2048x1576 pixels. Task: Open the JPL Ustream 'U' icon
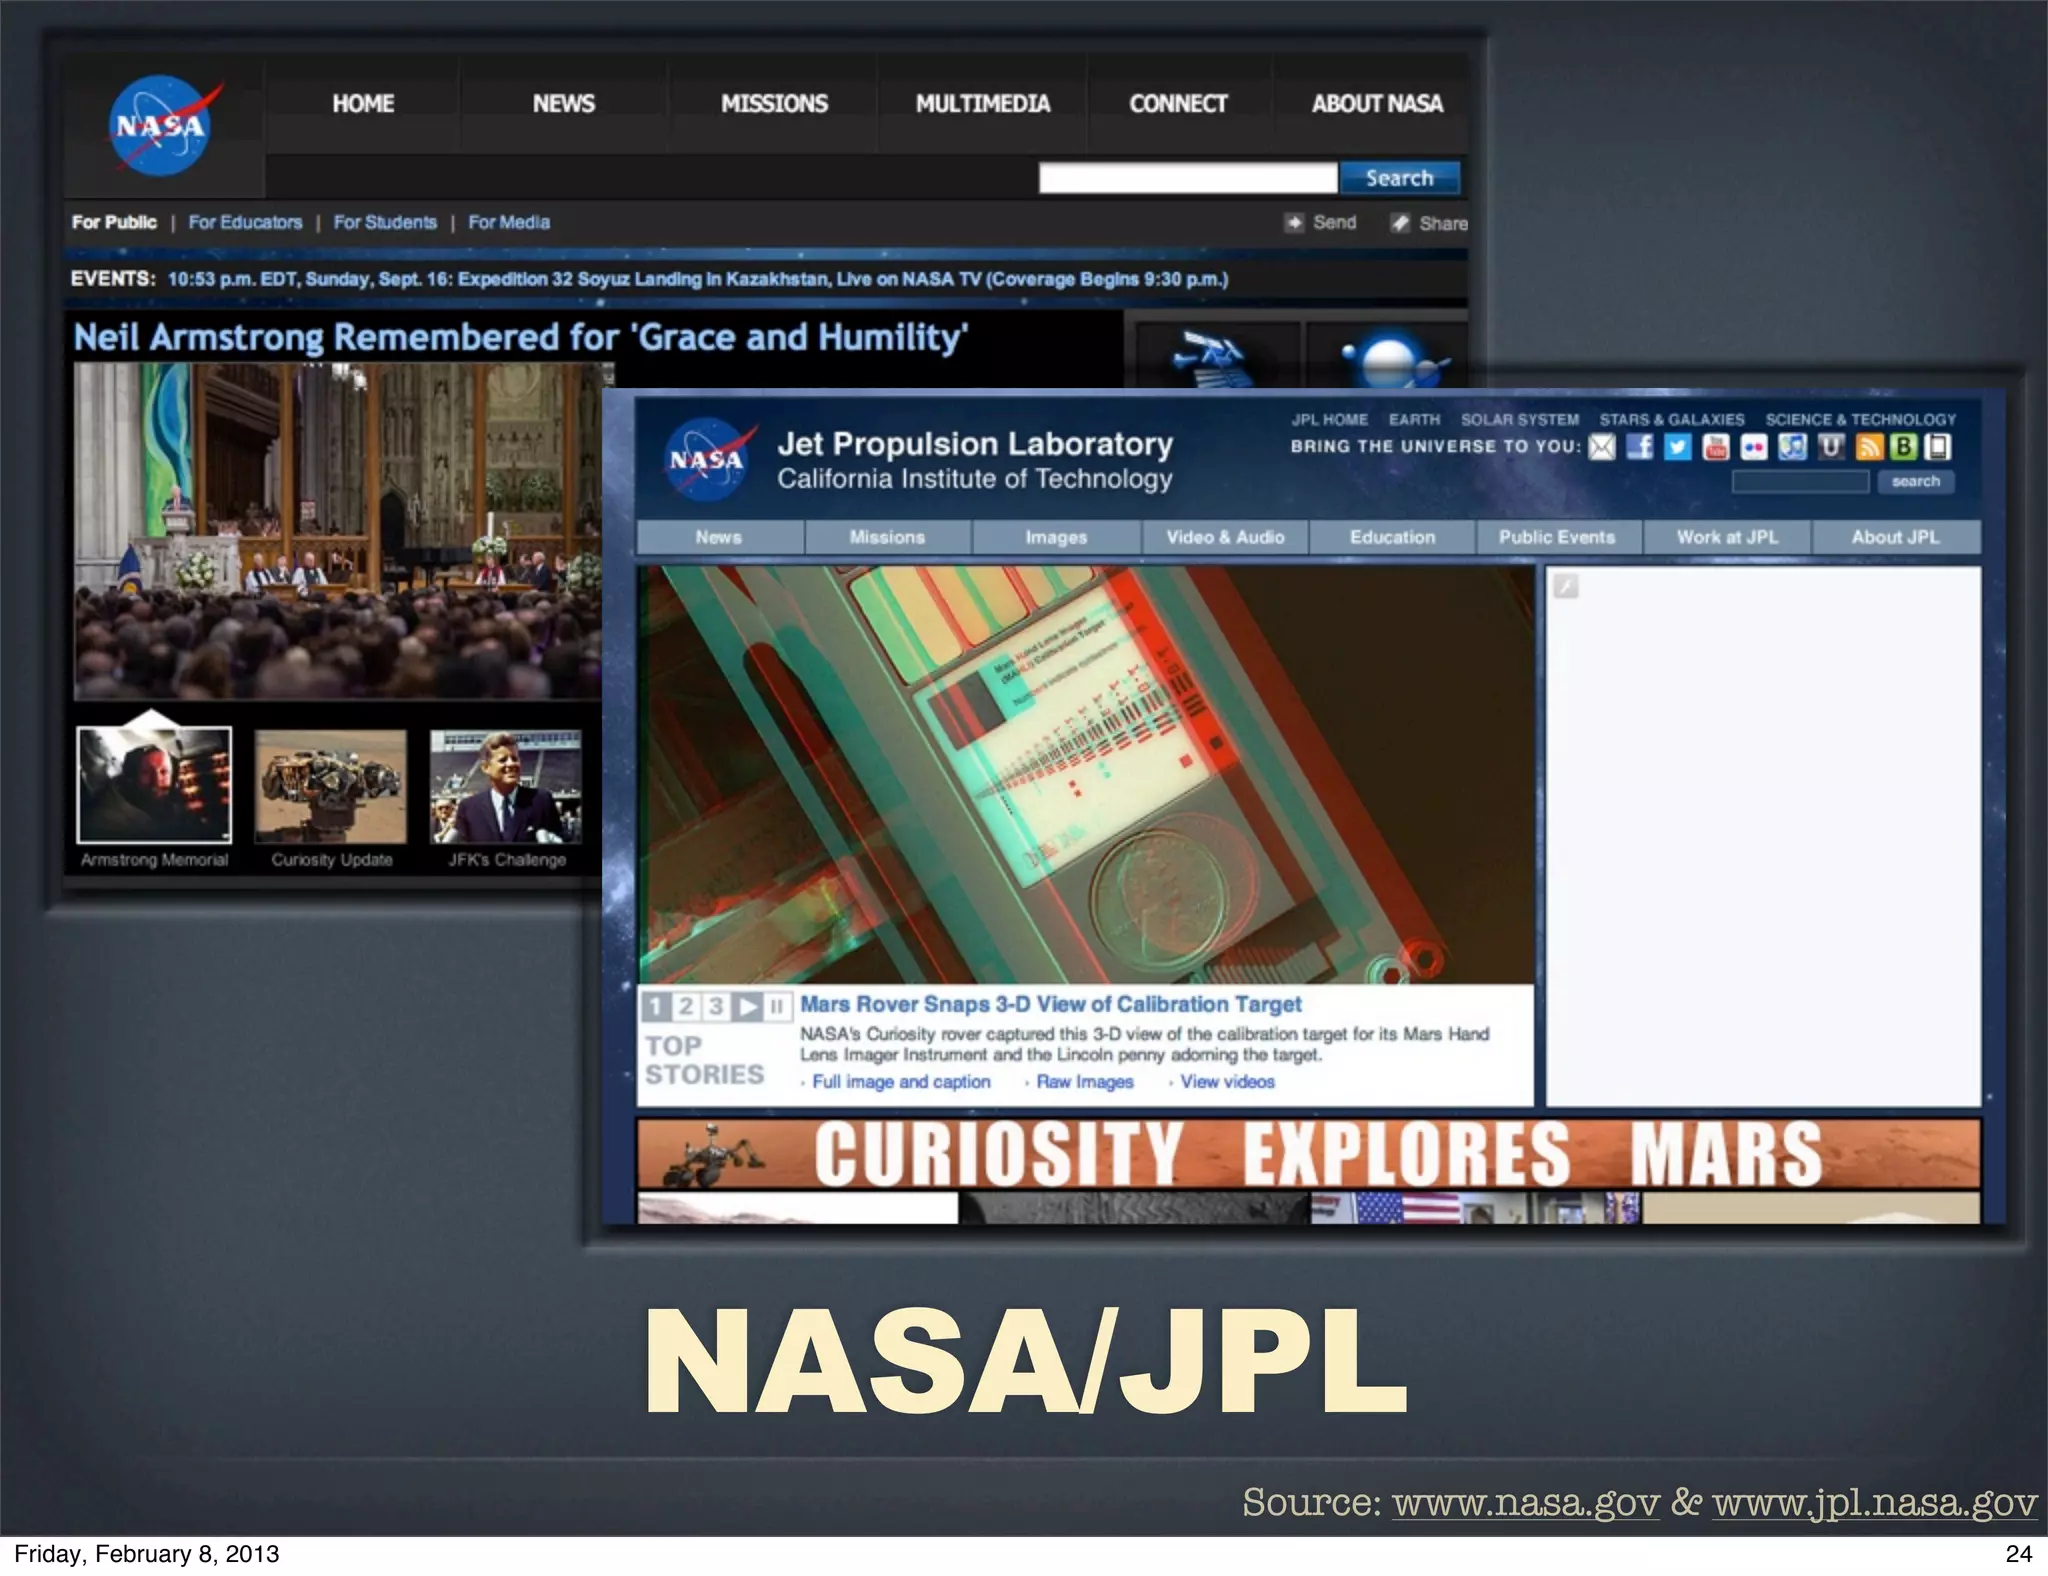(x=1830, y=447)
